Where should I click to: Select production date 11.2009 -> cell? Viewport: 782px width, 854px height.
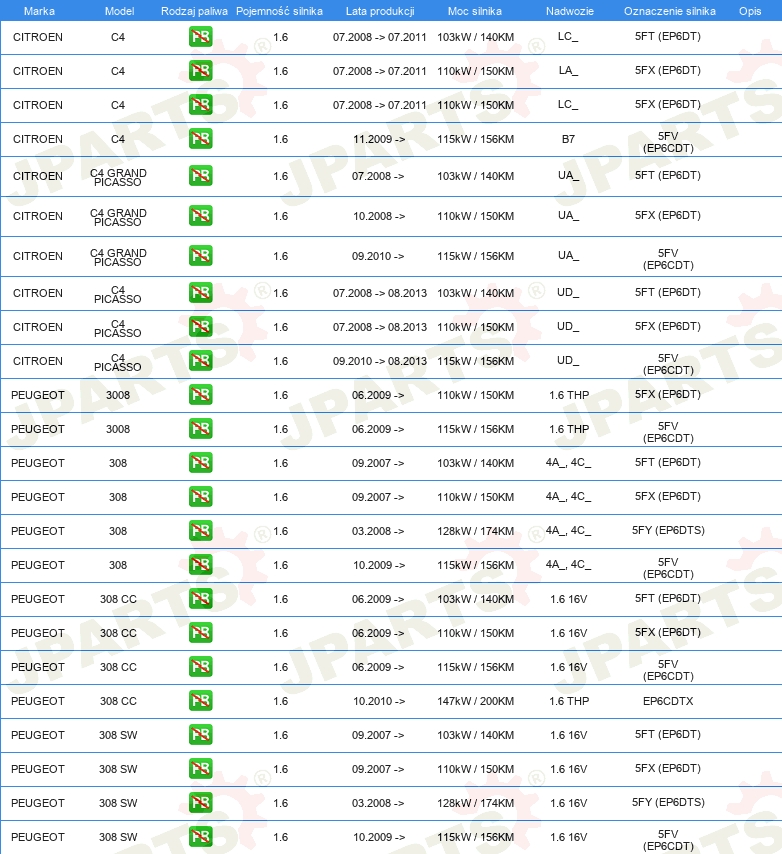pos(379,139)
